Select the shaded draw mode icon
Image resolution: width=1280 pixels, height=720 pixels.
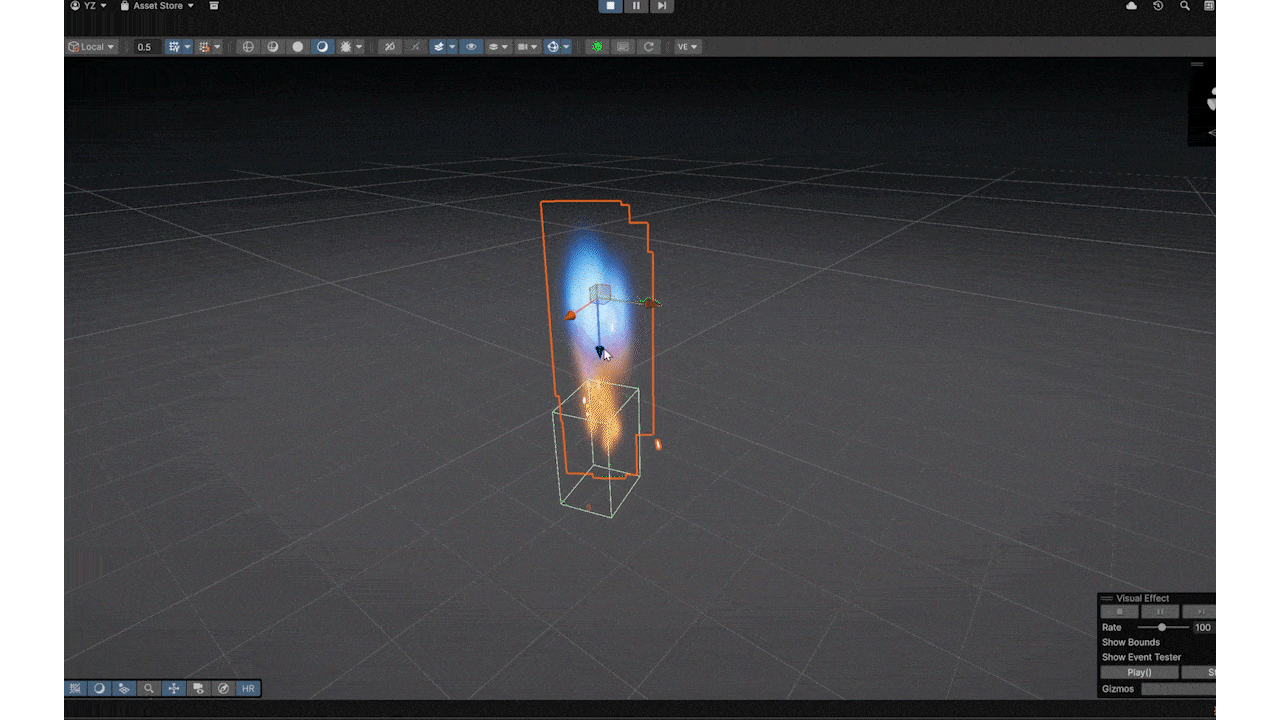322,47
